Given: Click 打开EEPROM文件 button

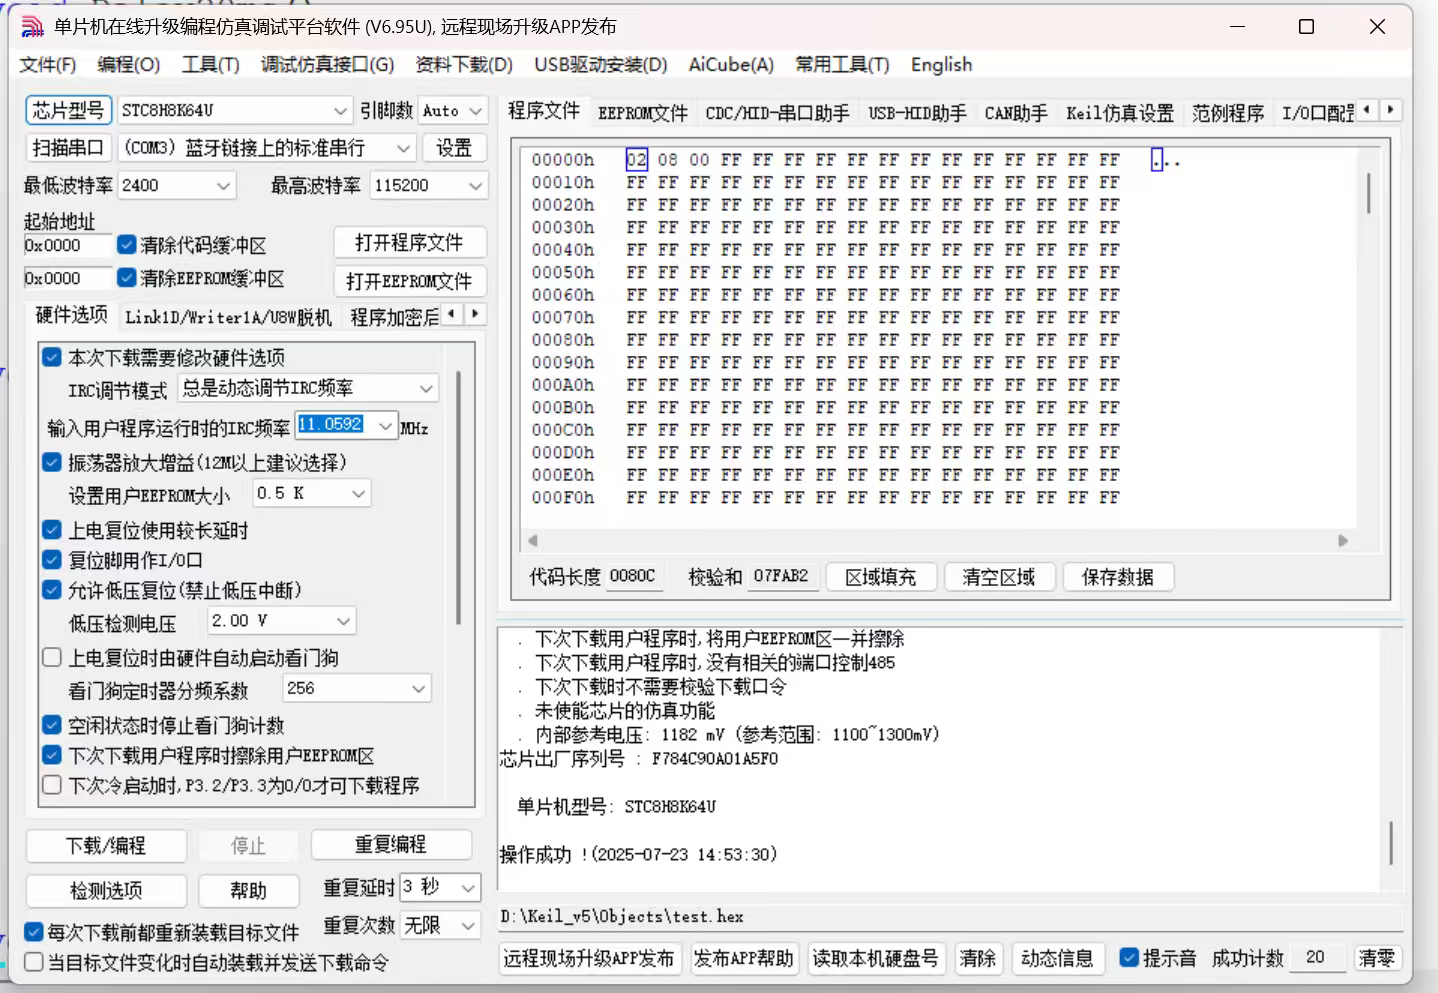Looking at the screenshot, I should pyautogui.click(x=409, y=281).
